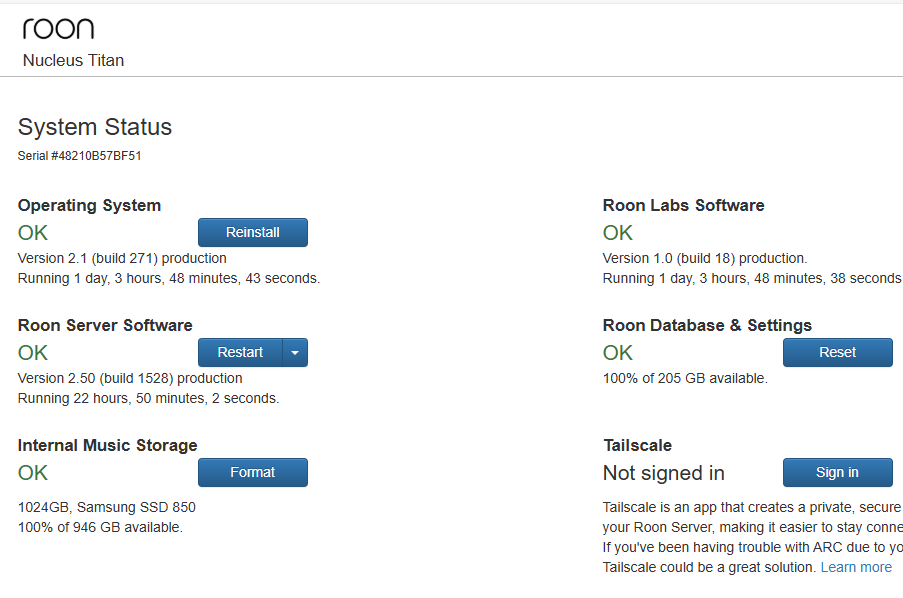Click the Operating System heading
The height and width of the screenshot is (598, 903).
click(x=89, y=205)
